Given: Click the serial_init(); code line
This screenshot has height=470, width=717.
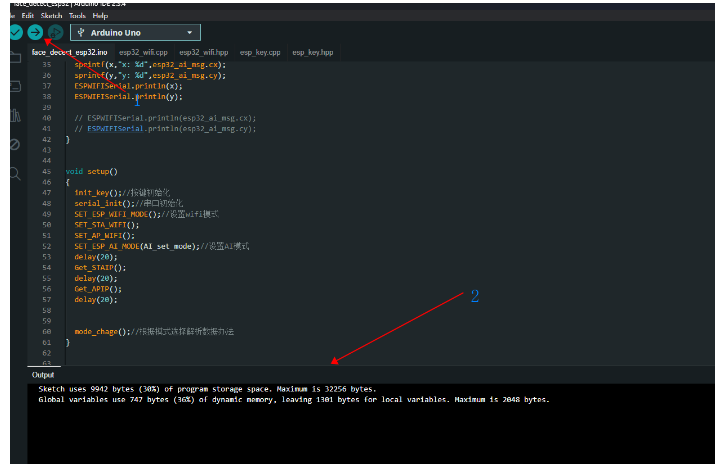Looking at the screenshot, I should point(128,203).
